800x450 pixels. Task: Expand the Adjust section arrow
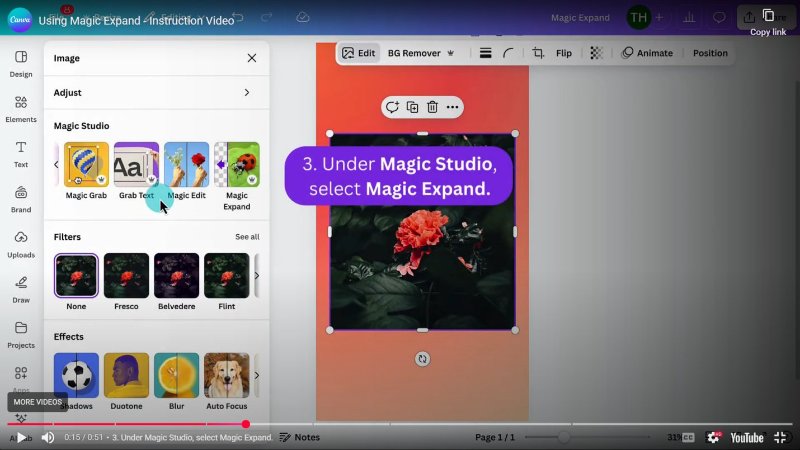247,93
